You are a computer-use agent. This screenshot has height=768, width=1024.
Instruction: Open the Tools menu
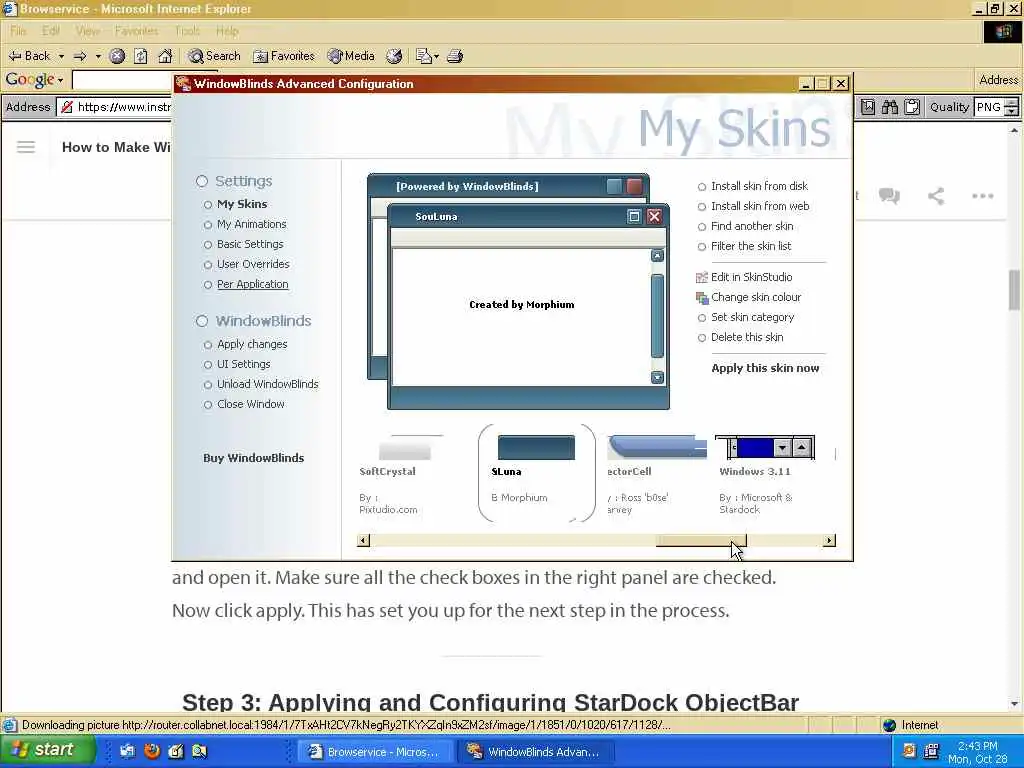187,31
